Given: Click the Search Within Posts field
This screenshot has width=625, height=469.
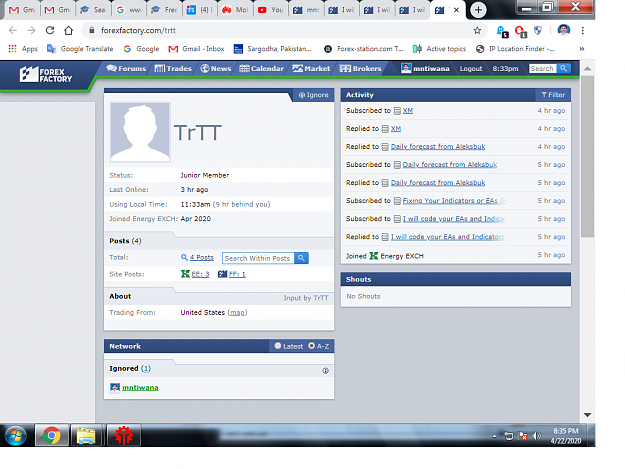Looking at the screenshot, I should 258,258.
